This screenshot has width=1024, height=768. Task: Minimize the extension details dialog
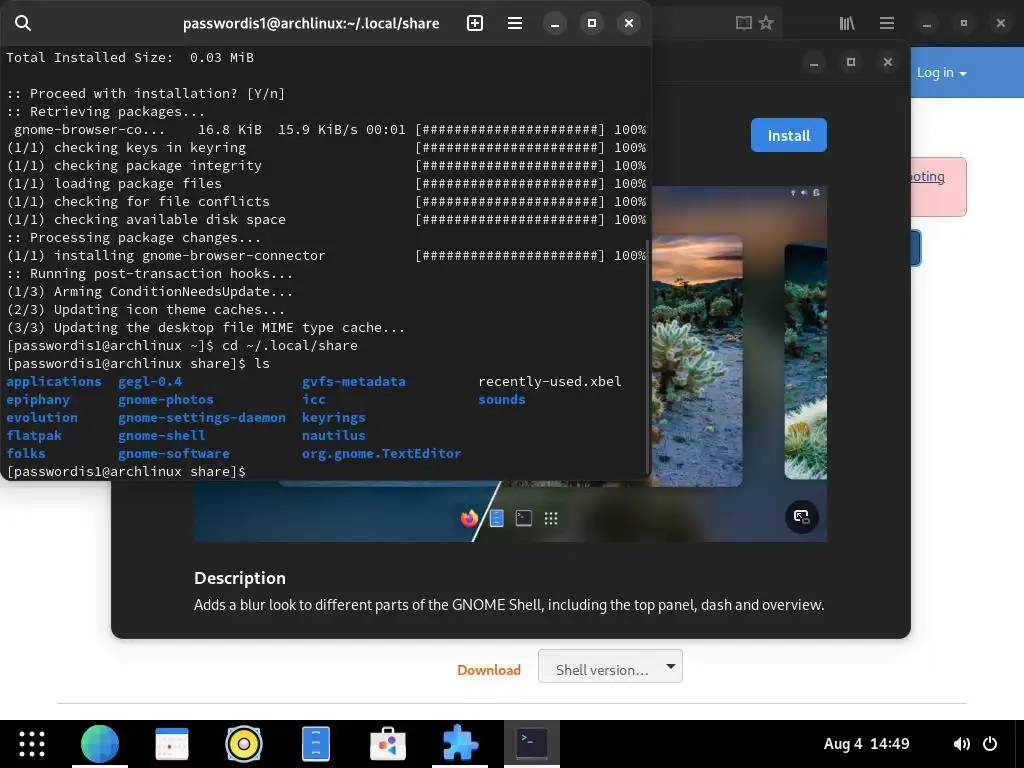pyautogui.click(x=814, y=62)
